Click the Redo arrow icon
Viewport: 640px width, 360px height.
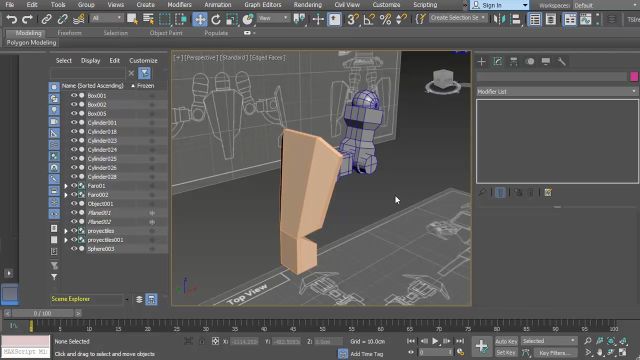tap(27, 19)
